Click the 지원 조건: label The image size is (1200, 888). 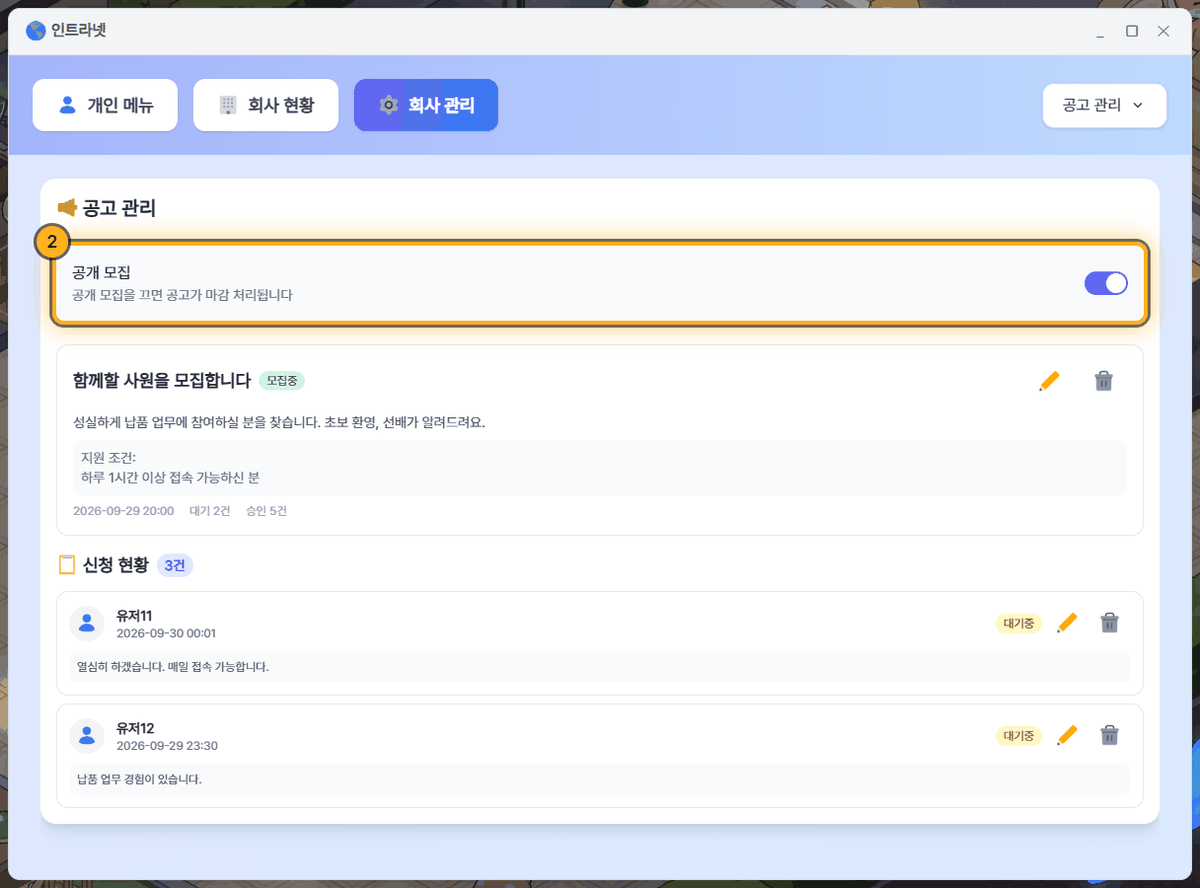click(x=108, y=459)
